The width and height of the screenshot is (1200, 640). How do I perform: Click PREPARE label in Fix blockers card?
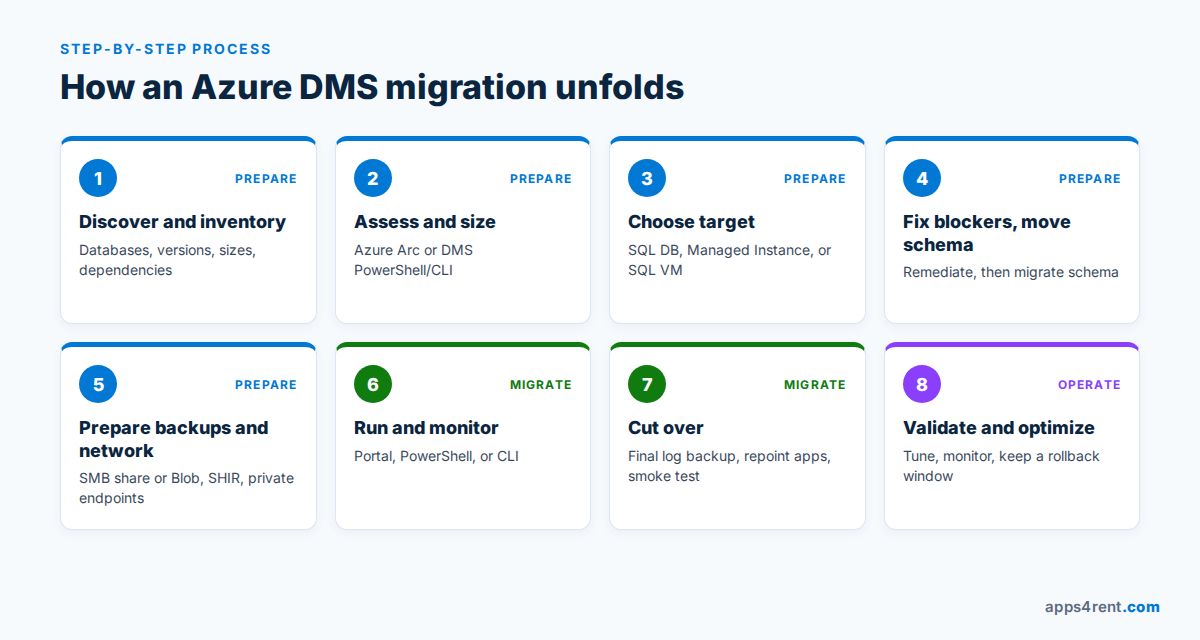pos(1090,179)
